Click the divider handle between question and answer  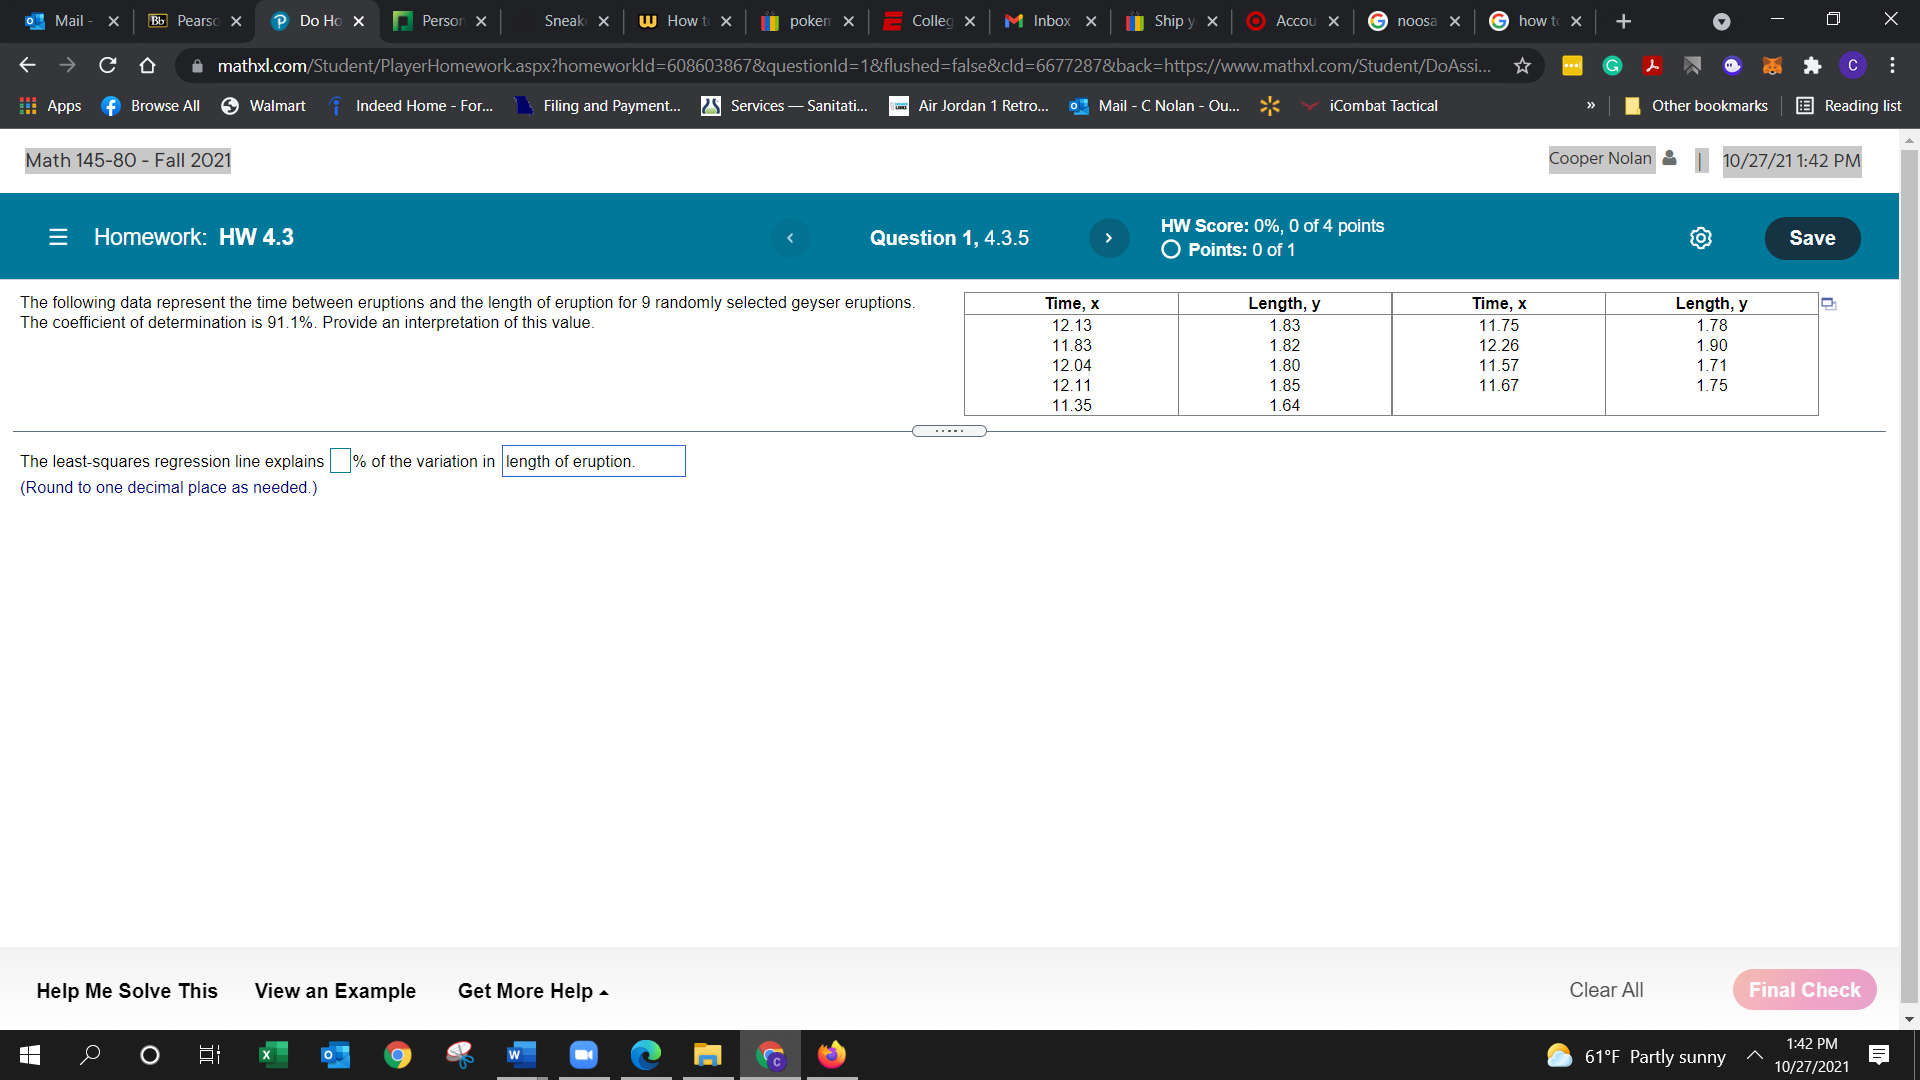tap(949, 431)
